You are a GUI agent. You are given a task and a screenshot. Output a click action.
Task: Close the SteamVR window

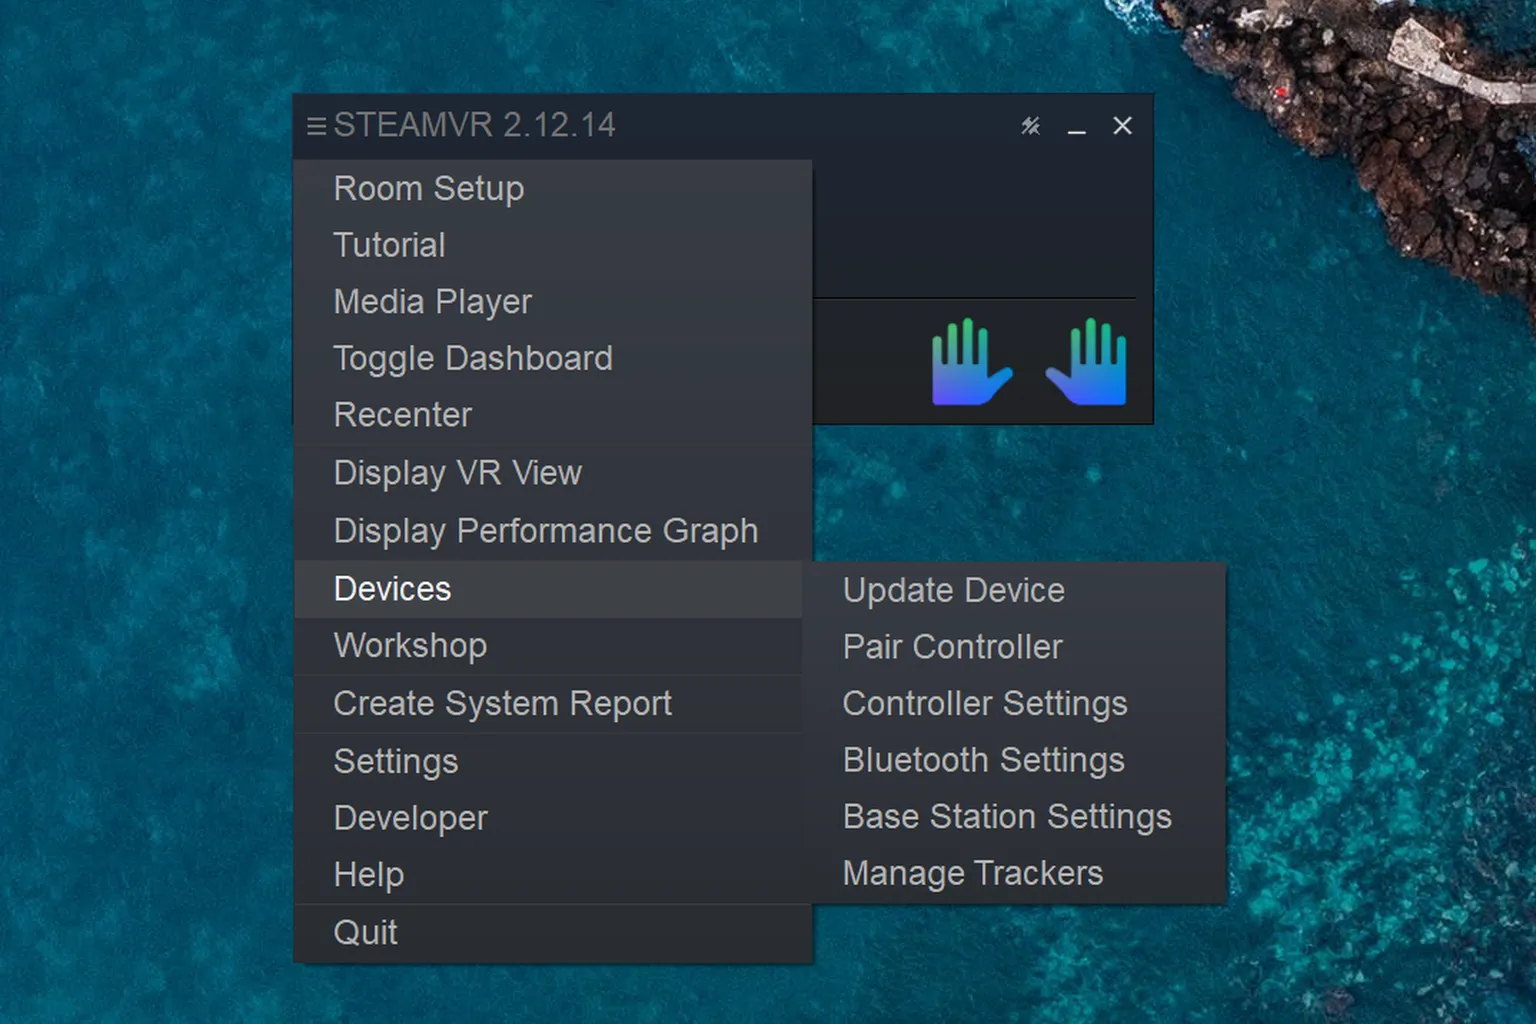[x=1123, y=126]
